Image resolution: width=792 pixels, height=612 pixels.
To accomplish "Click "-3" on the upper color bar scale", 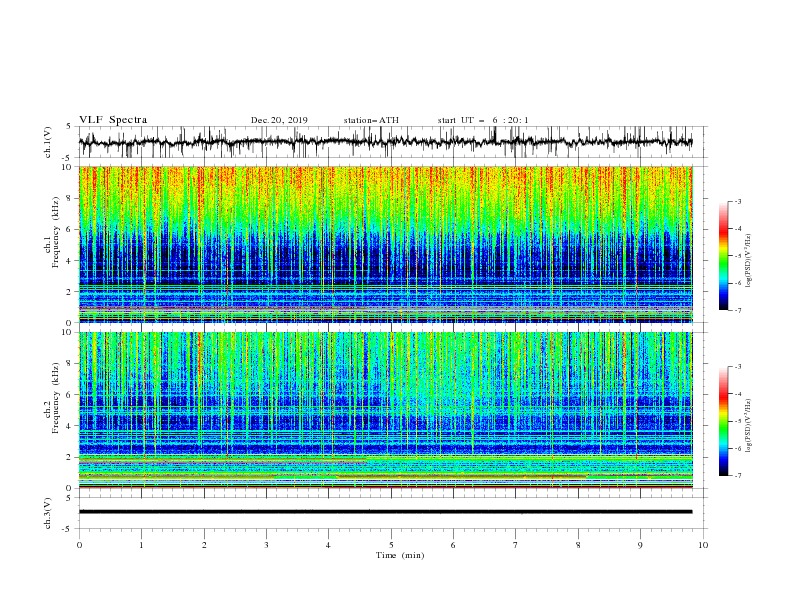I will tap(737, 201).
